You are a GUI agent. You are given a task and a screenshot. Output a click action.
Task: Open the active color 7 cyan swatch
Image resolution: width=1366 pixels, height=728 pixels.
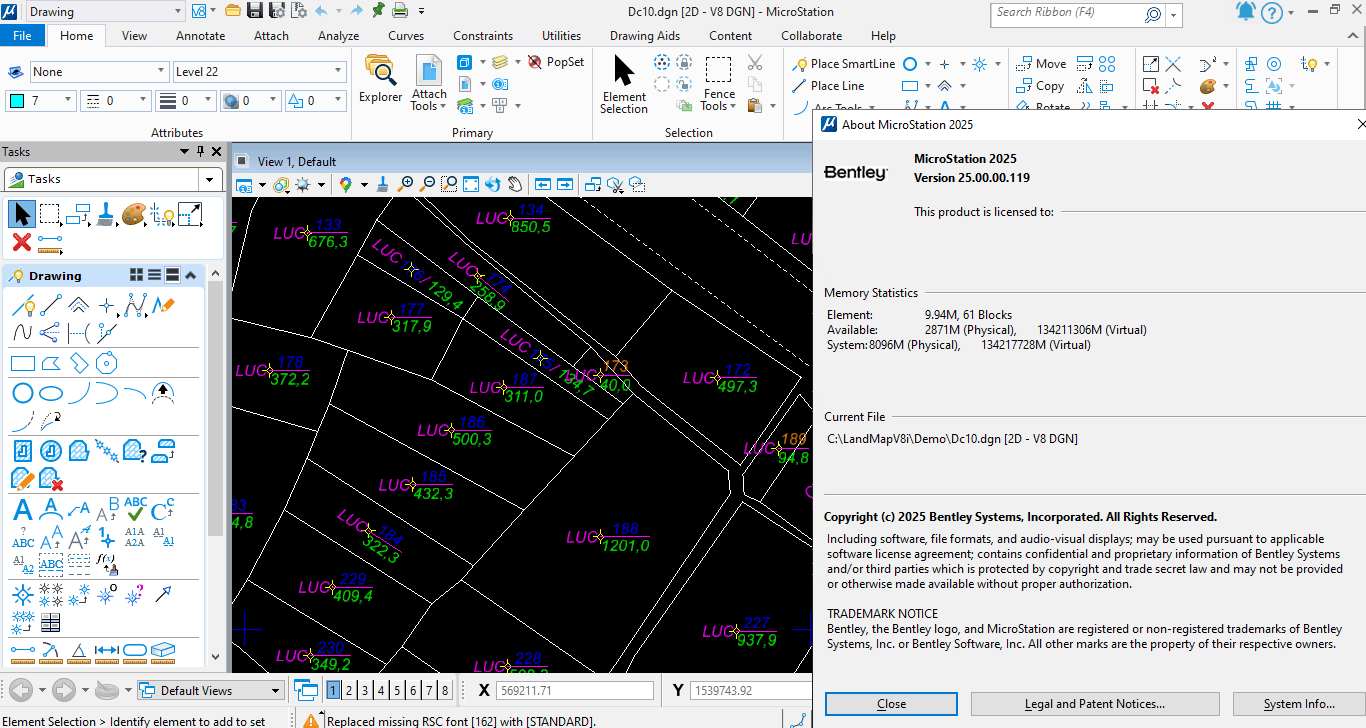coord(17,100)
